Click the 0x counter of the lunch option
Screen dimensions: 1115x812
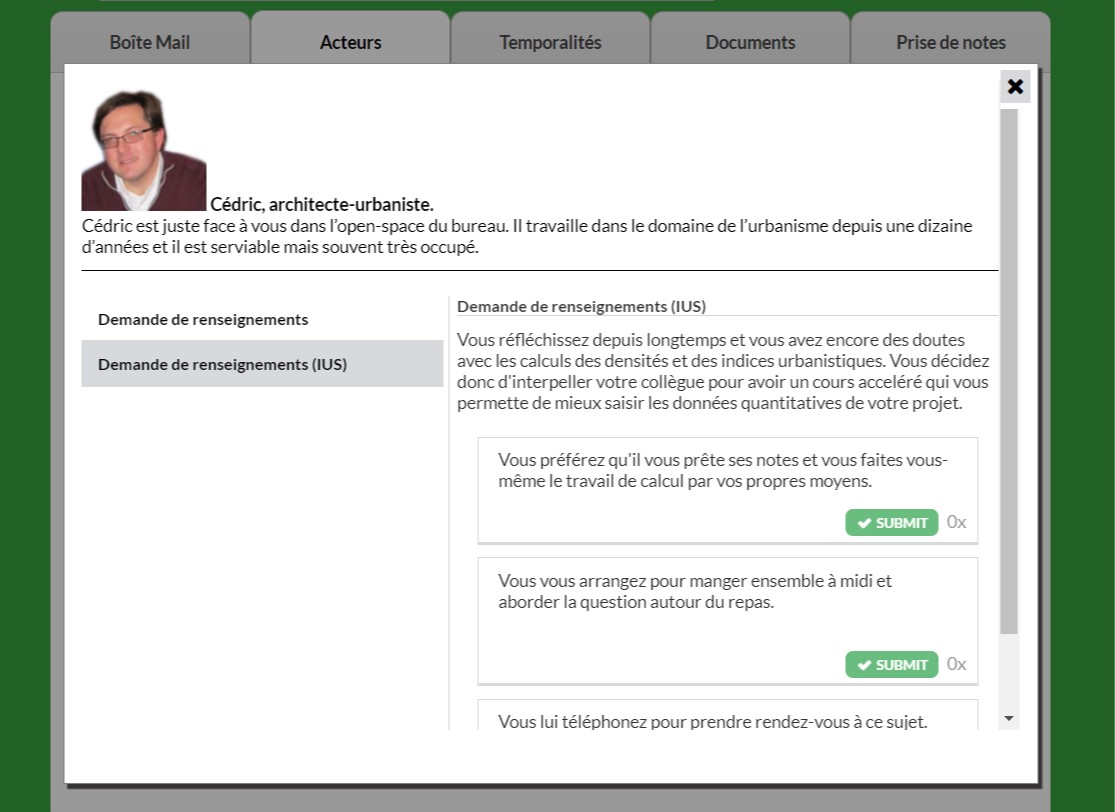point(957,664)
